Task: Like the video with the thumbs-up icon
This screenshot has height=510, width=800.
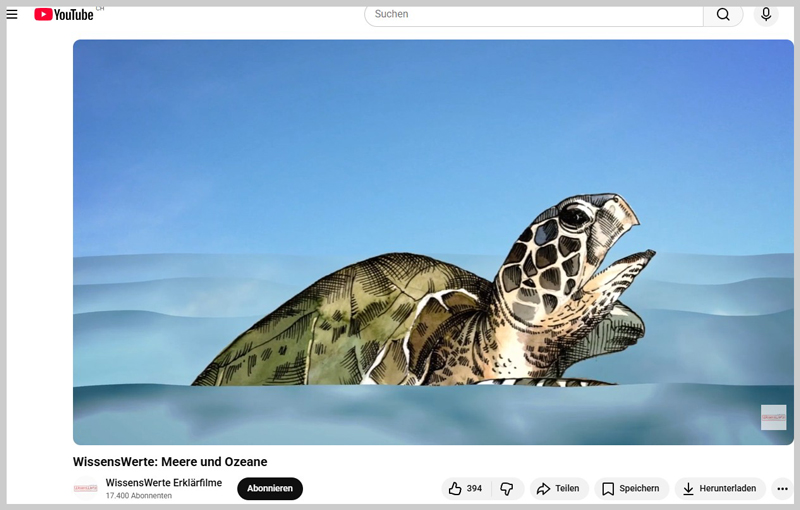Action: pos(456,489)
